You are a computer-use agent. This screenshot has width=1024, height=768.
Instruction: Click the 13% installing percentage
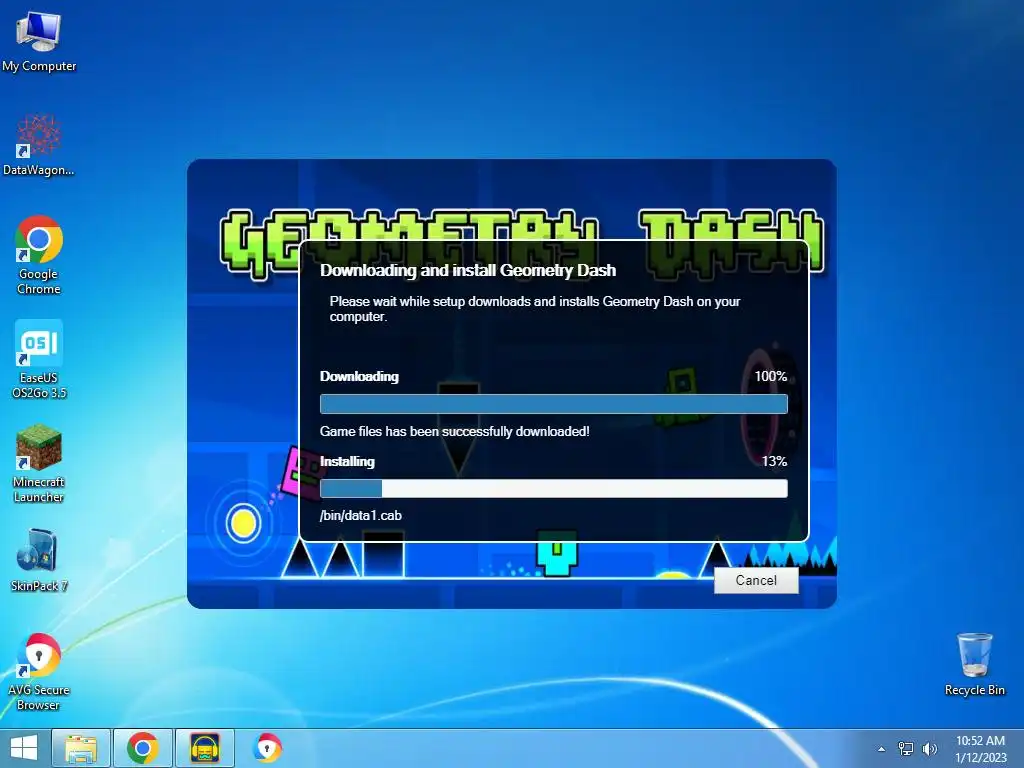point(774,461)
